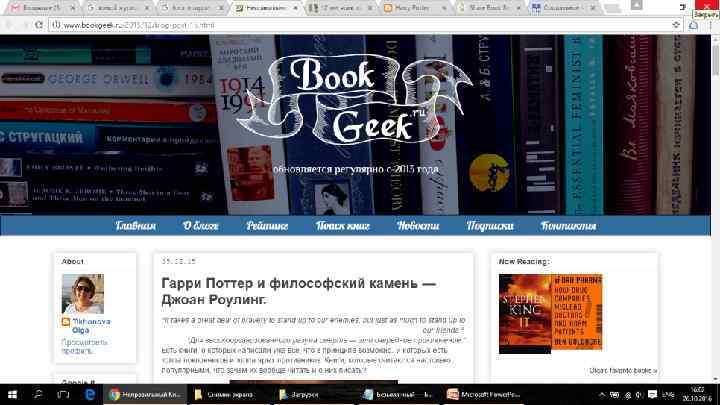Open the Windows Start menu
Screen dimensions: 720x405
[x=12, y=394]
